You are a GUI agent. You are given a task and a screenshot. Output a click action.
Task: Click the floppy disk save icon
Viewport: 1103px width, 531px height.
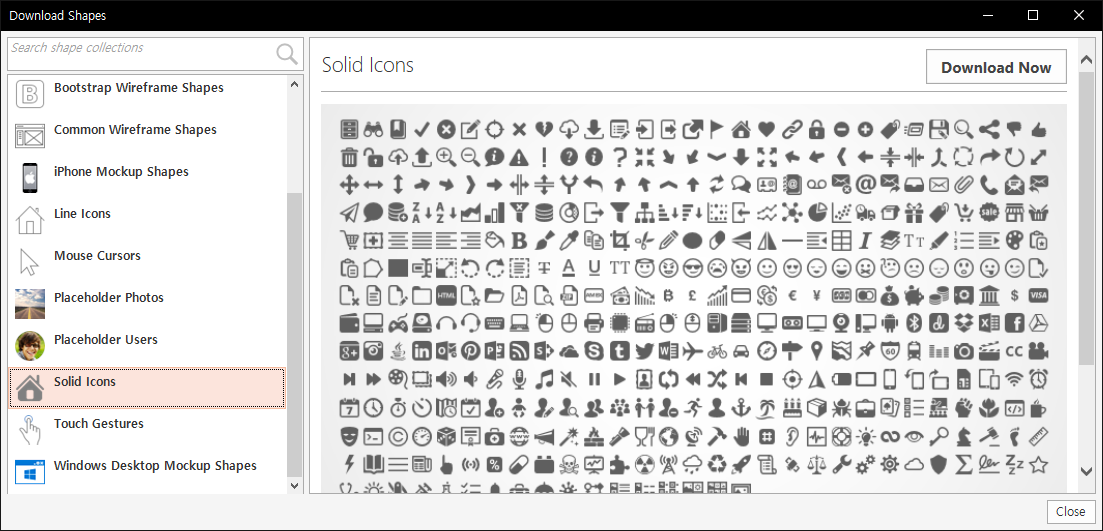pos(939,129)
